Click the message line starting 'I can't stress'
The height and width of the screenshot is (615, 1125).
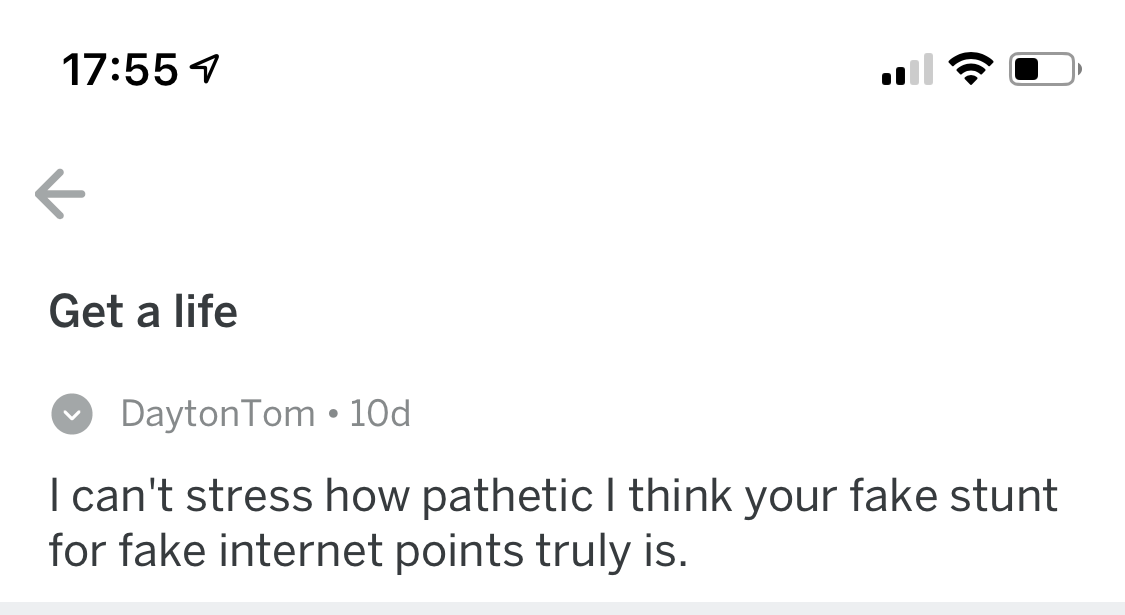553,497
